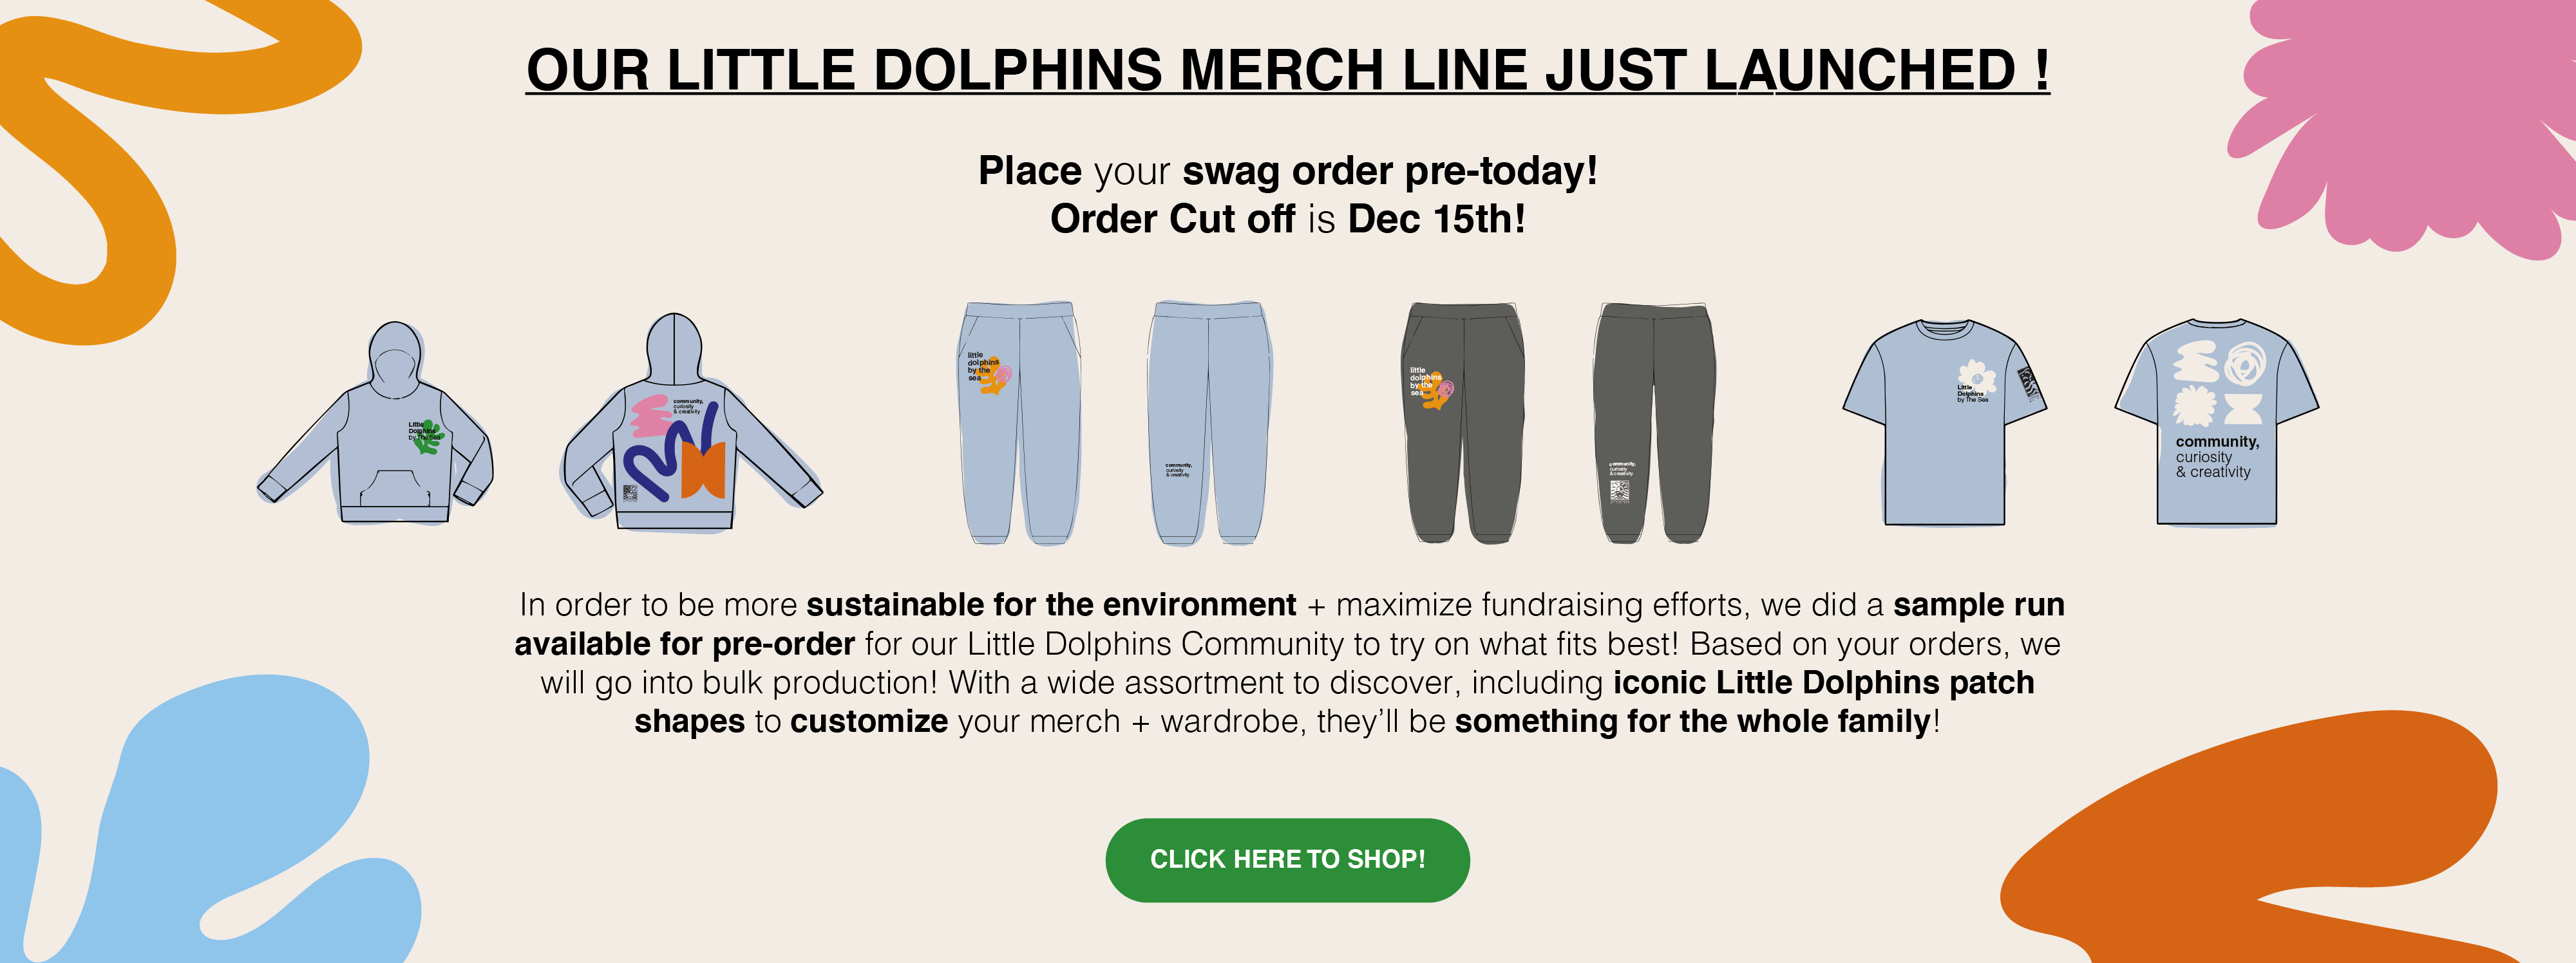Viewport: 2576px width, 963px height.
Task: Click the blue t-shirt back with white shapes
Action: [2217, 422]
